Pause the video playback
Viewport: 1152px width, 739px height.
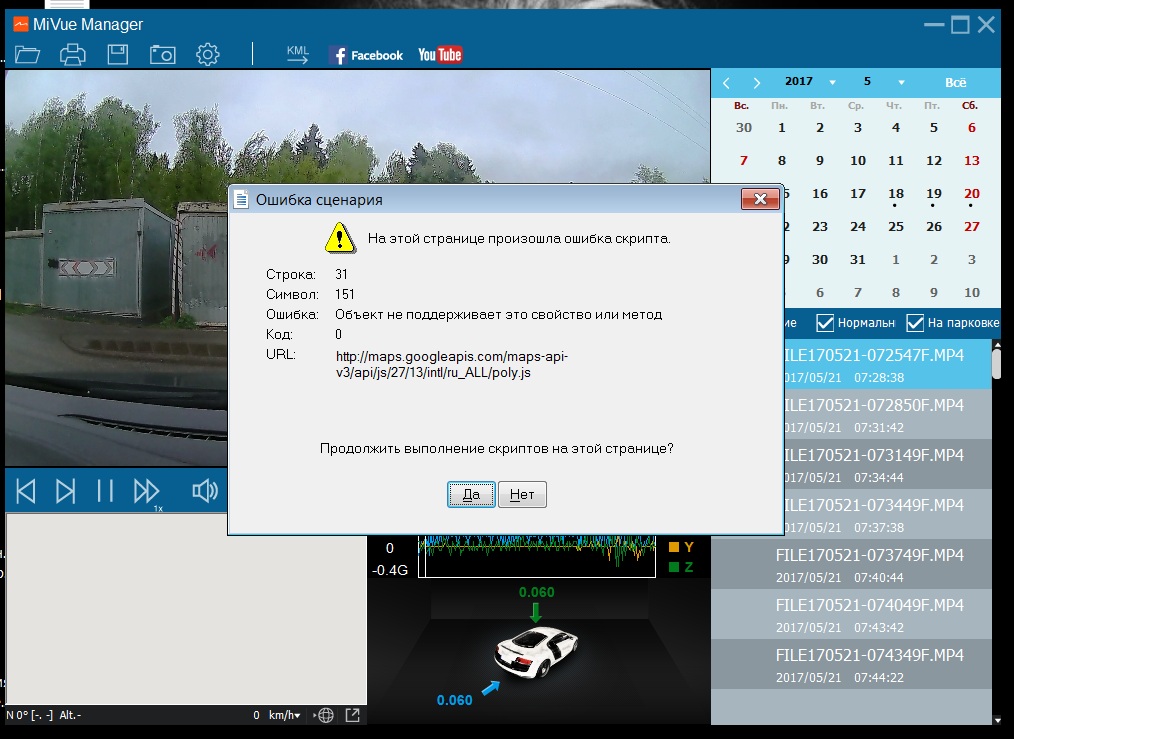(x=105, y=490)
